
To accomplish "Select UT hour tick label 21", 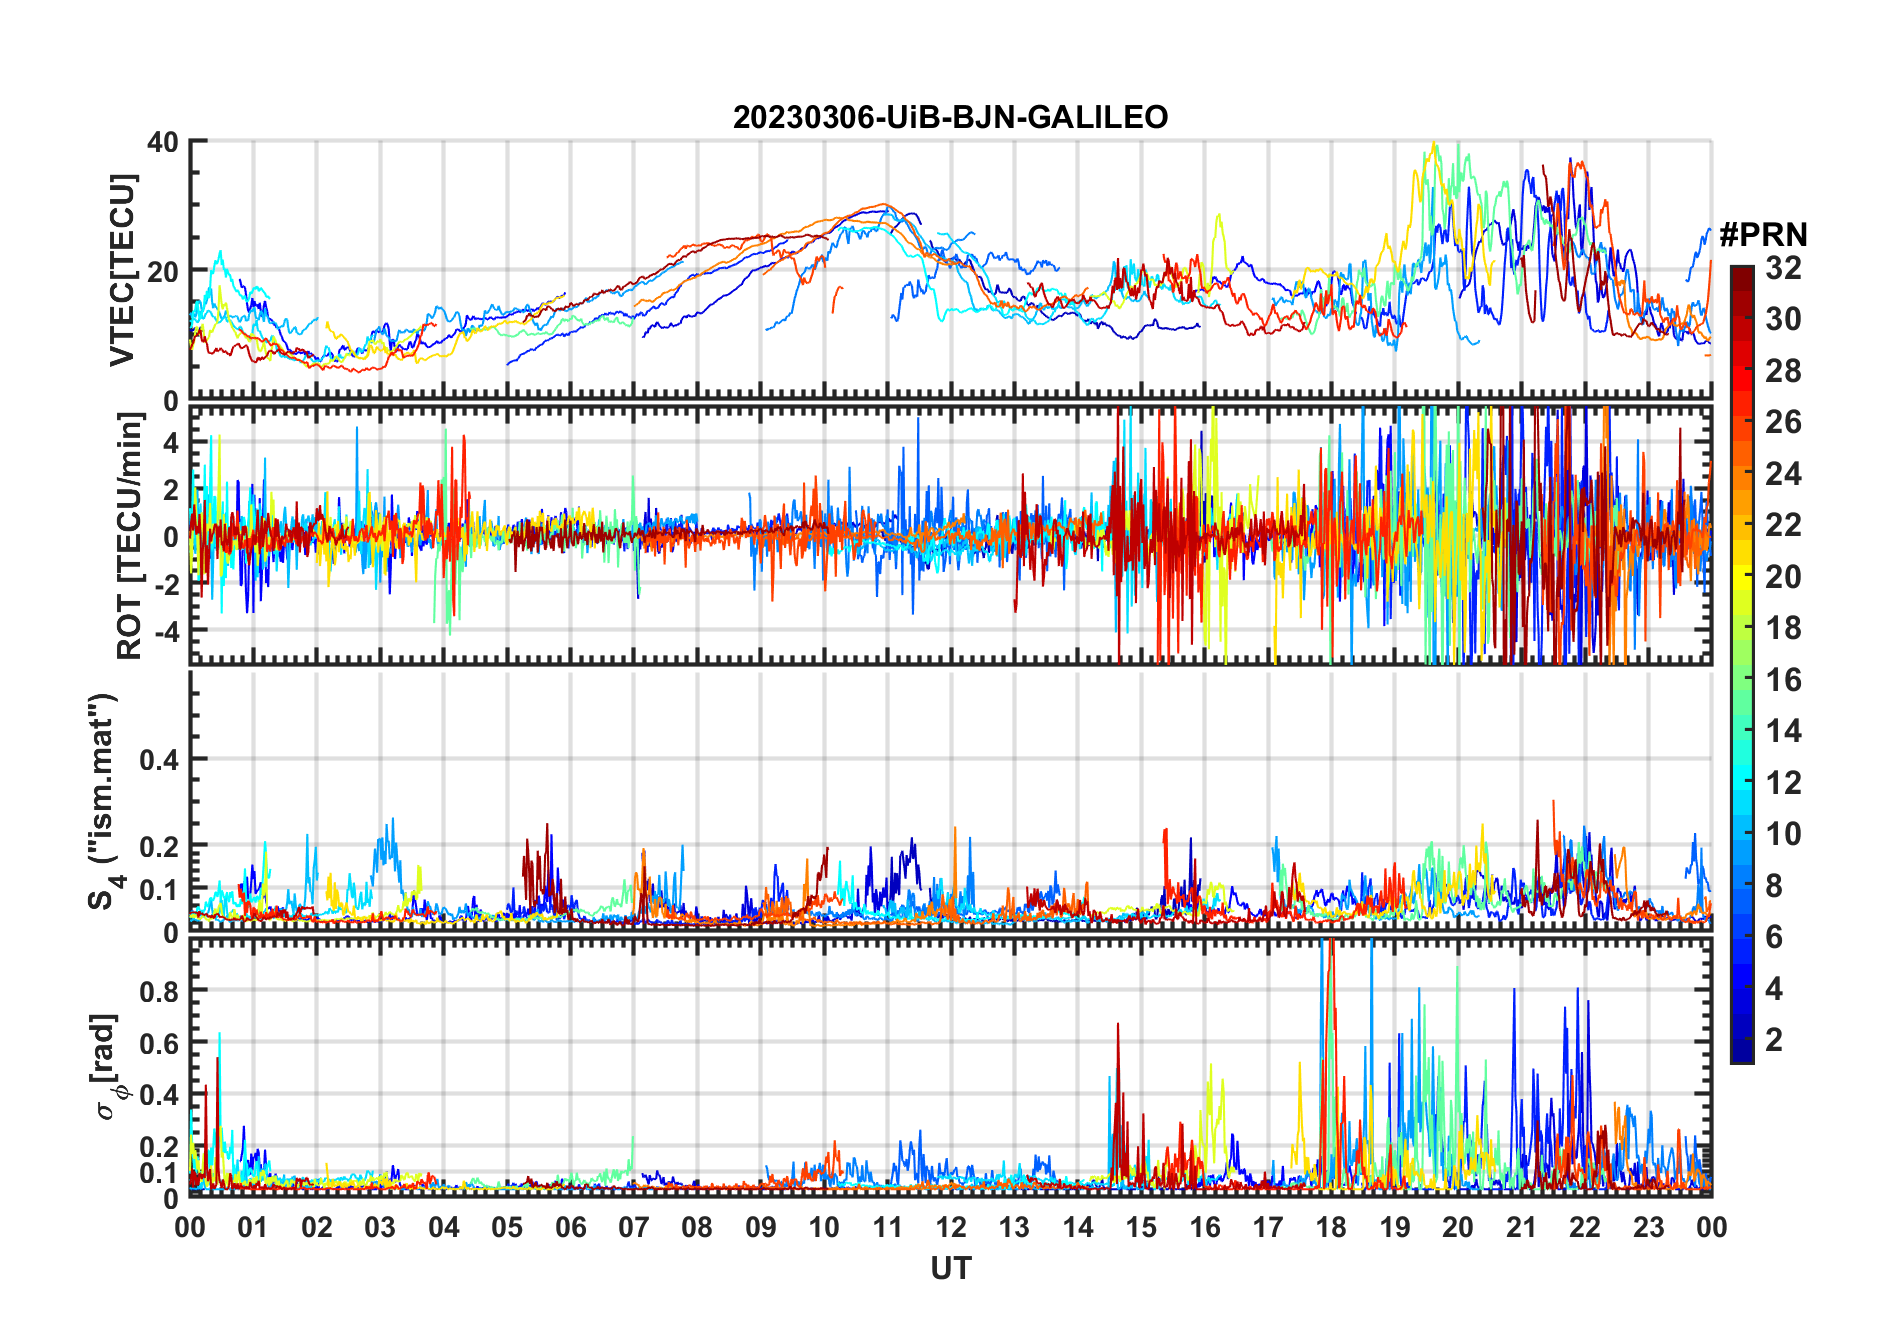I will 1521,1227.
